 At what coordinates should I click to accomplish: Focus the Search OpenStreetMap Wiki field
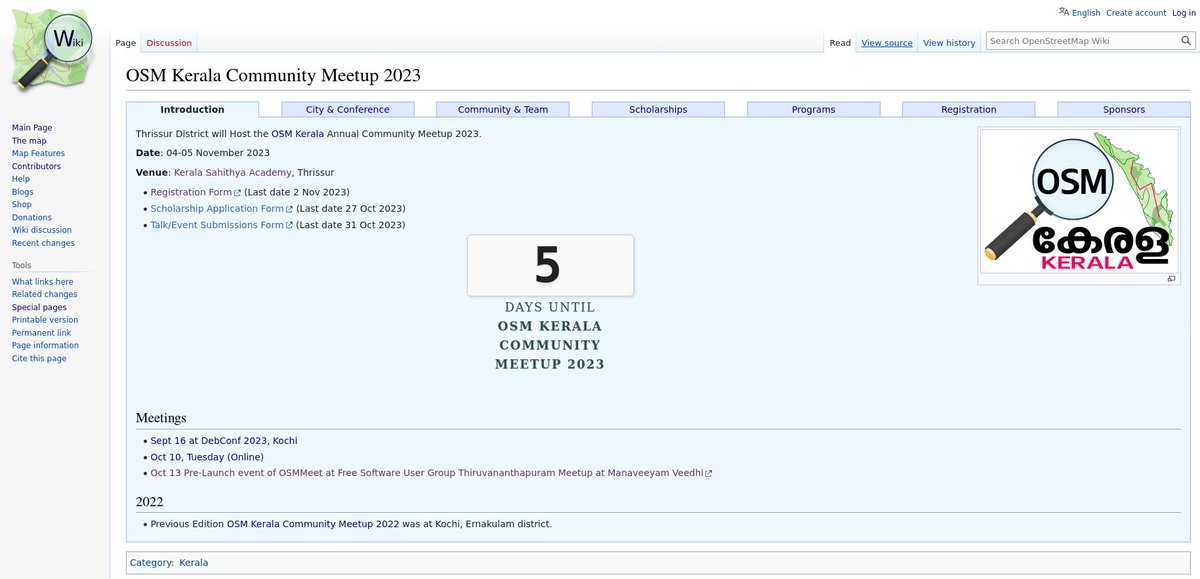[x=1082, y=41]
